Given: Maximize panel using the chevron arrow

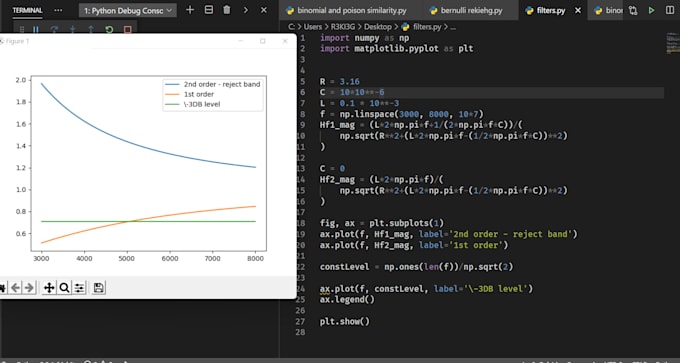Looking at the screenshot, I should tap(245, 10).
